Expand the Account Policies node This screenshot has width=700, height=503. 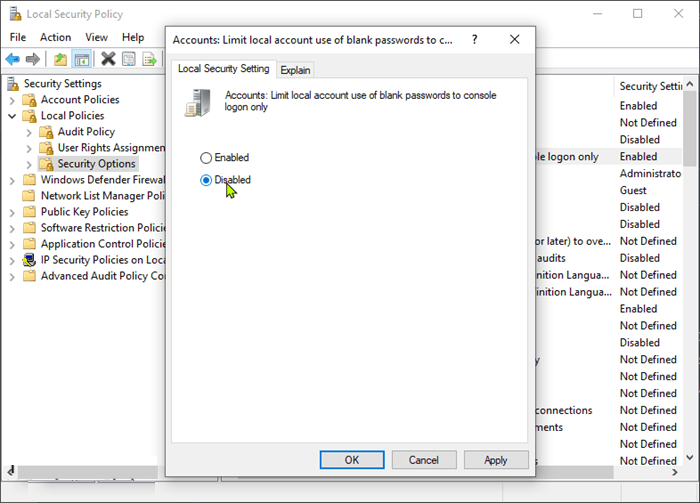pyautogui.click(x=12, y=100)
